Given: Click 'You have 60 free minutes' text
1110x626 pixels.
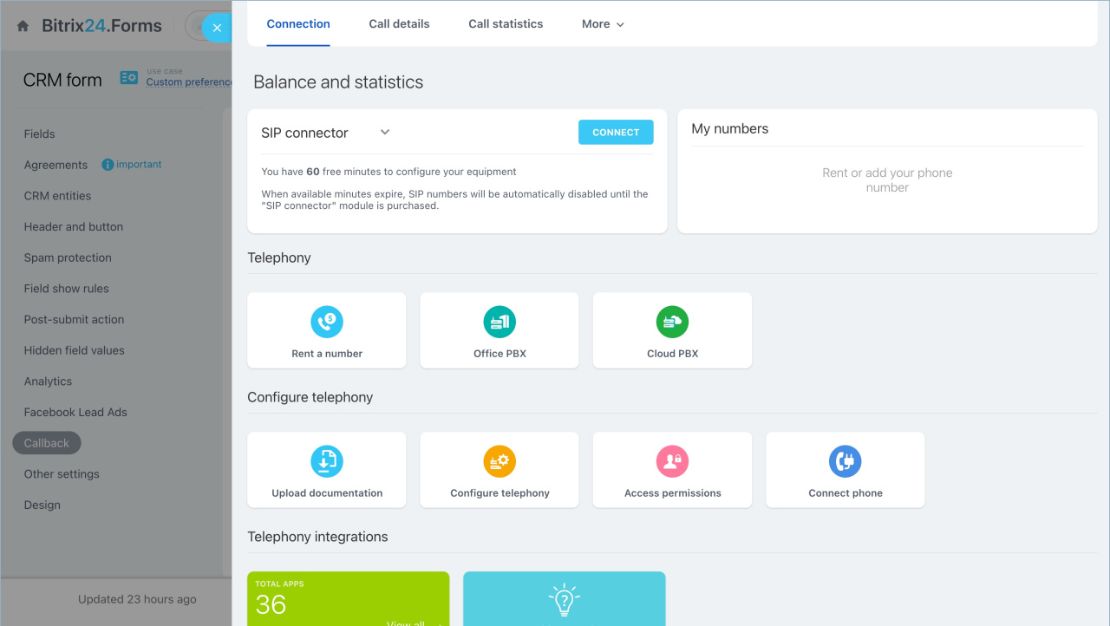Looking at the screenshot, I should click(388, 171).
